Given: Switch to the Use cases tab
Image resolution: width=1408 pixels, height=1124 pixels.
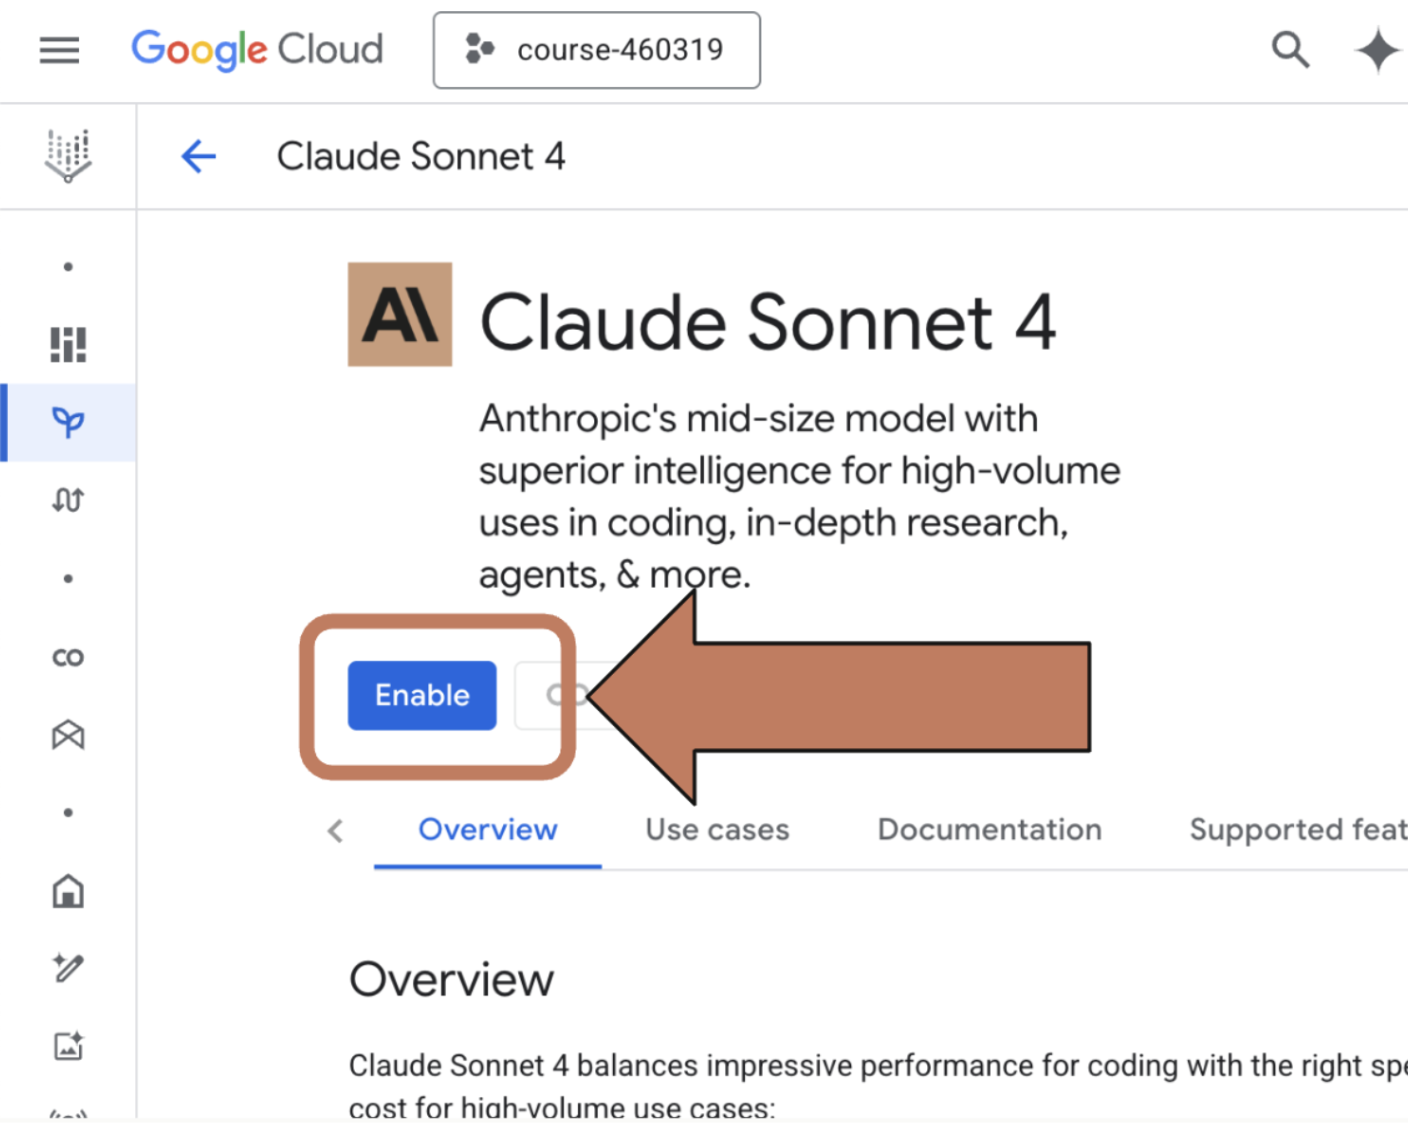Looking at the screenshot, I should click(x=717, y=829).
